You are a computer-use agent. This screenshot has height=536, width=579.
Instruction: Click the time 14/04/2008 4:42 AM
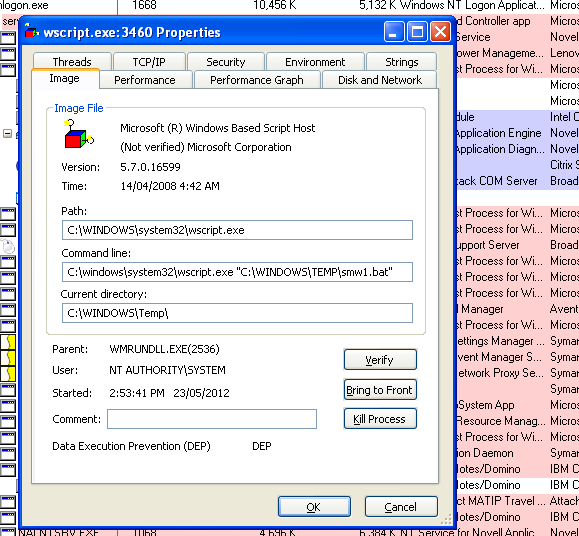point(170,186)
